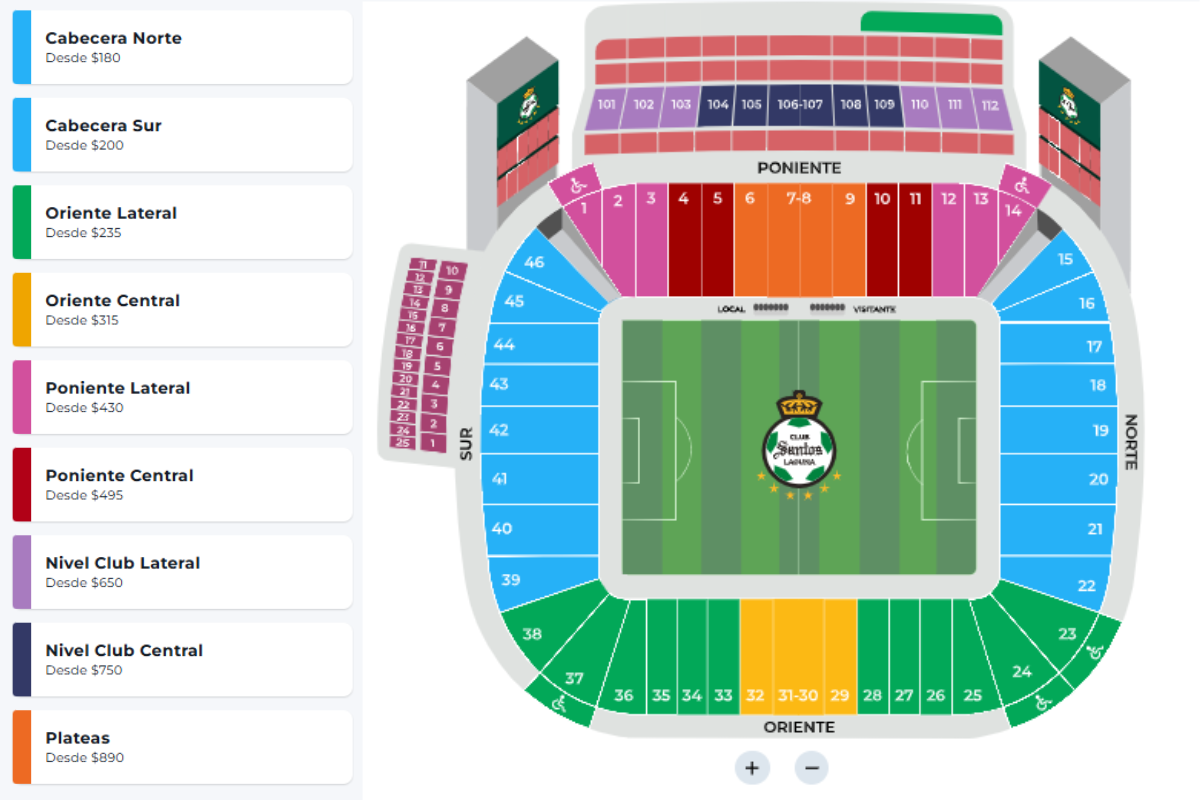Click the wheelchair icon below section 24
Screen dimensions: 1200x800
click(1043, 703)
